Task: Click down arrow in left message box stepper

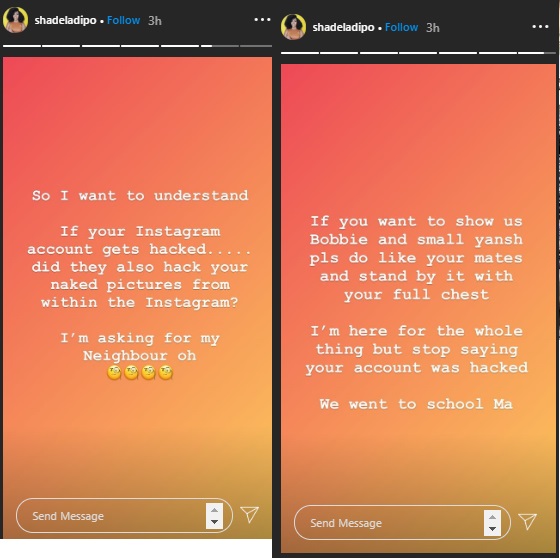Action: (214, 522)
